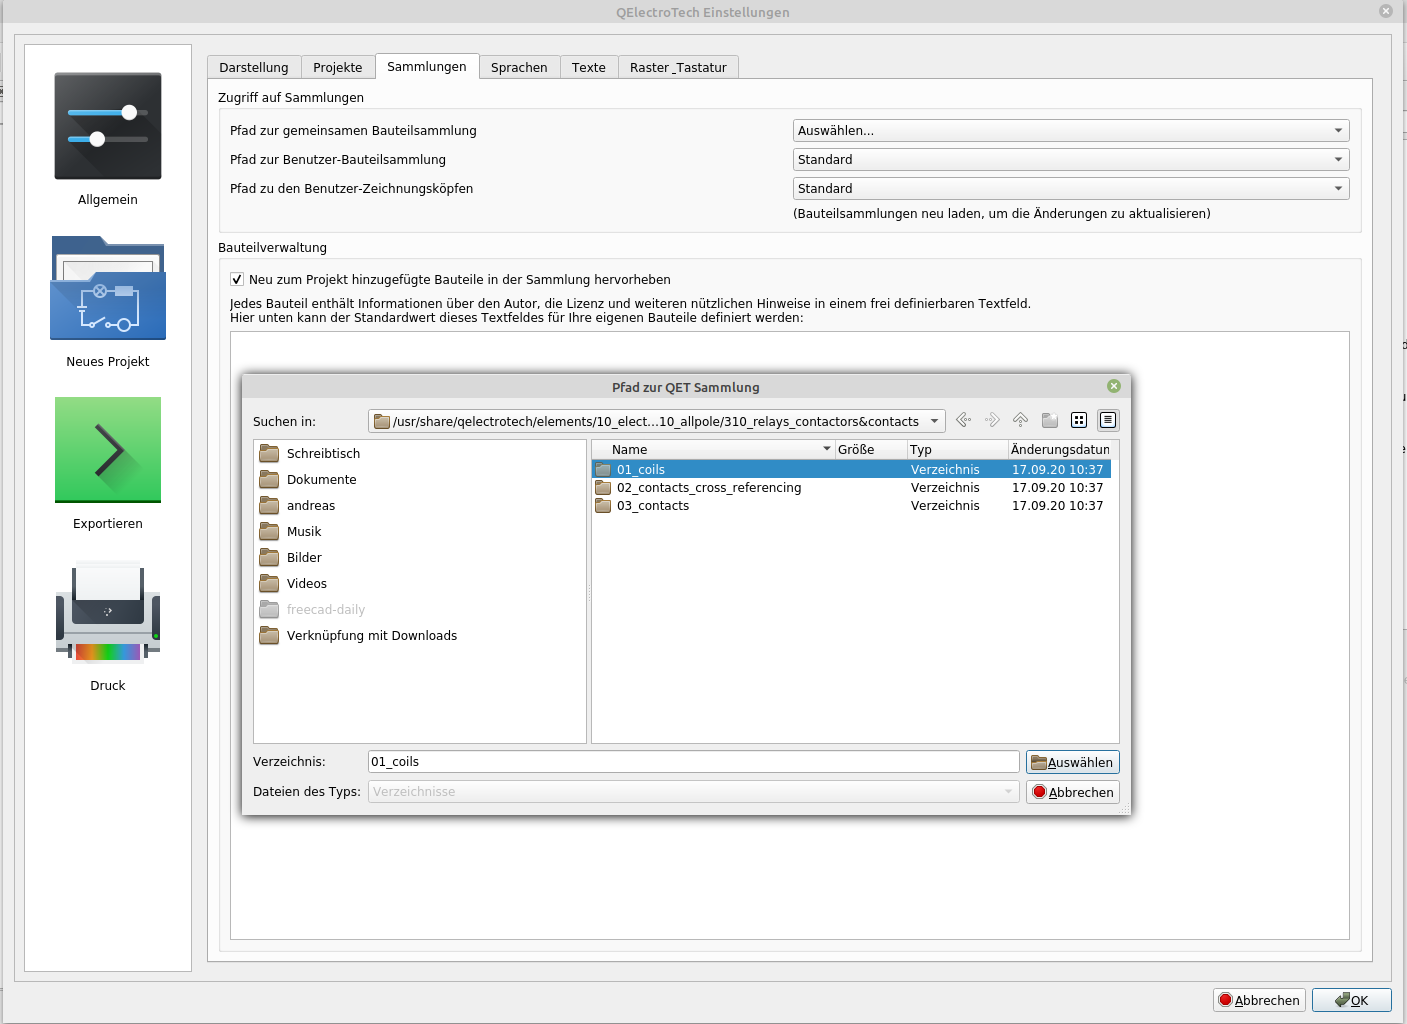
Task: Click the Verzeichnis text input field
Action: click(x=692, y=762)
